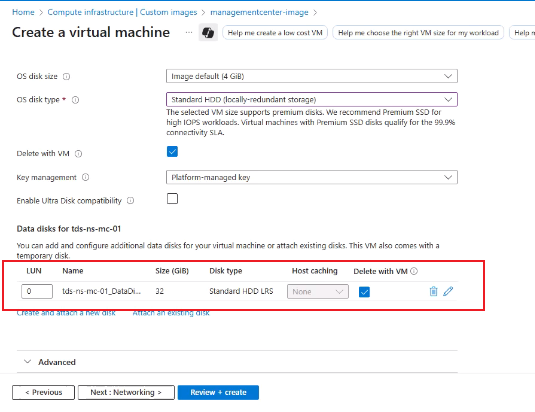Click the LUN input field
Screen dimensions: 535x412
coord(37,291)
